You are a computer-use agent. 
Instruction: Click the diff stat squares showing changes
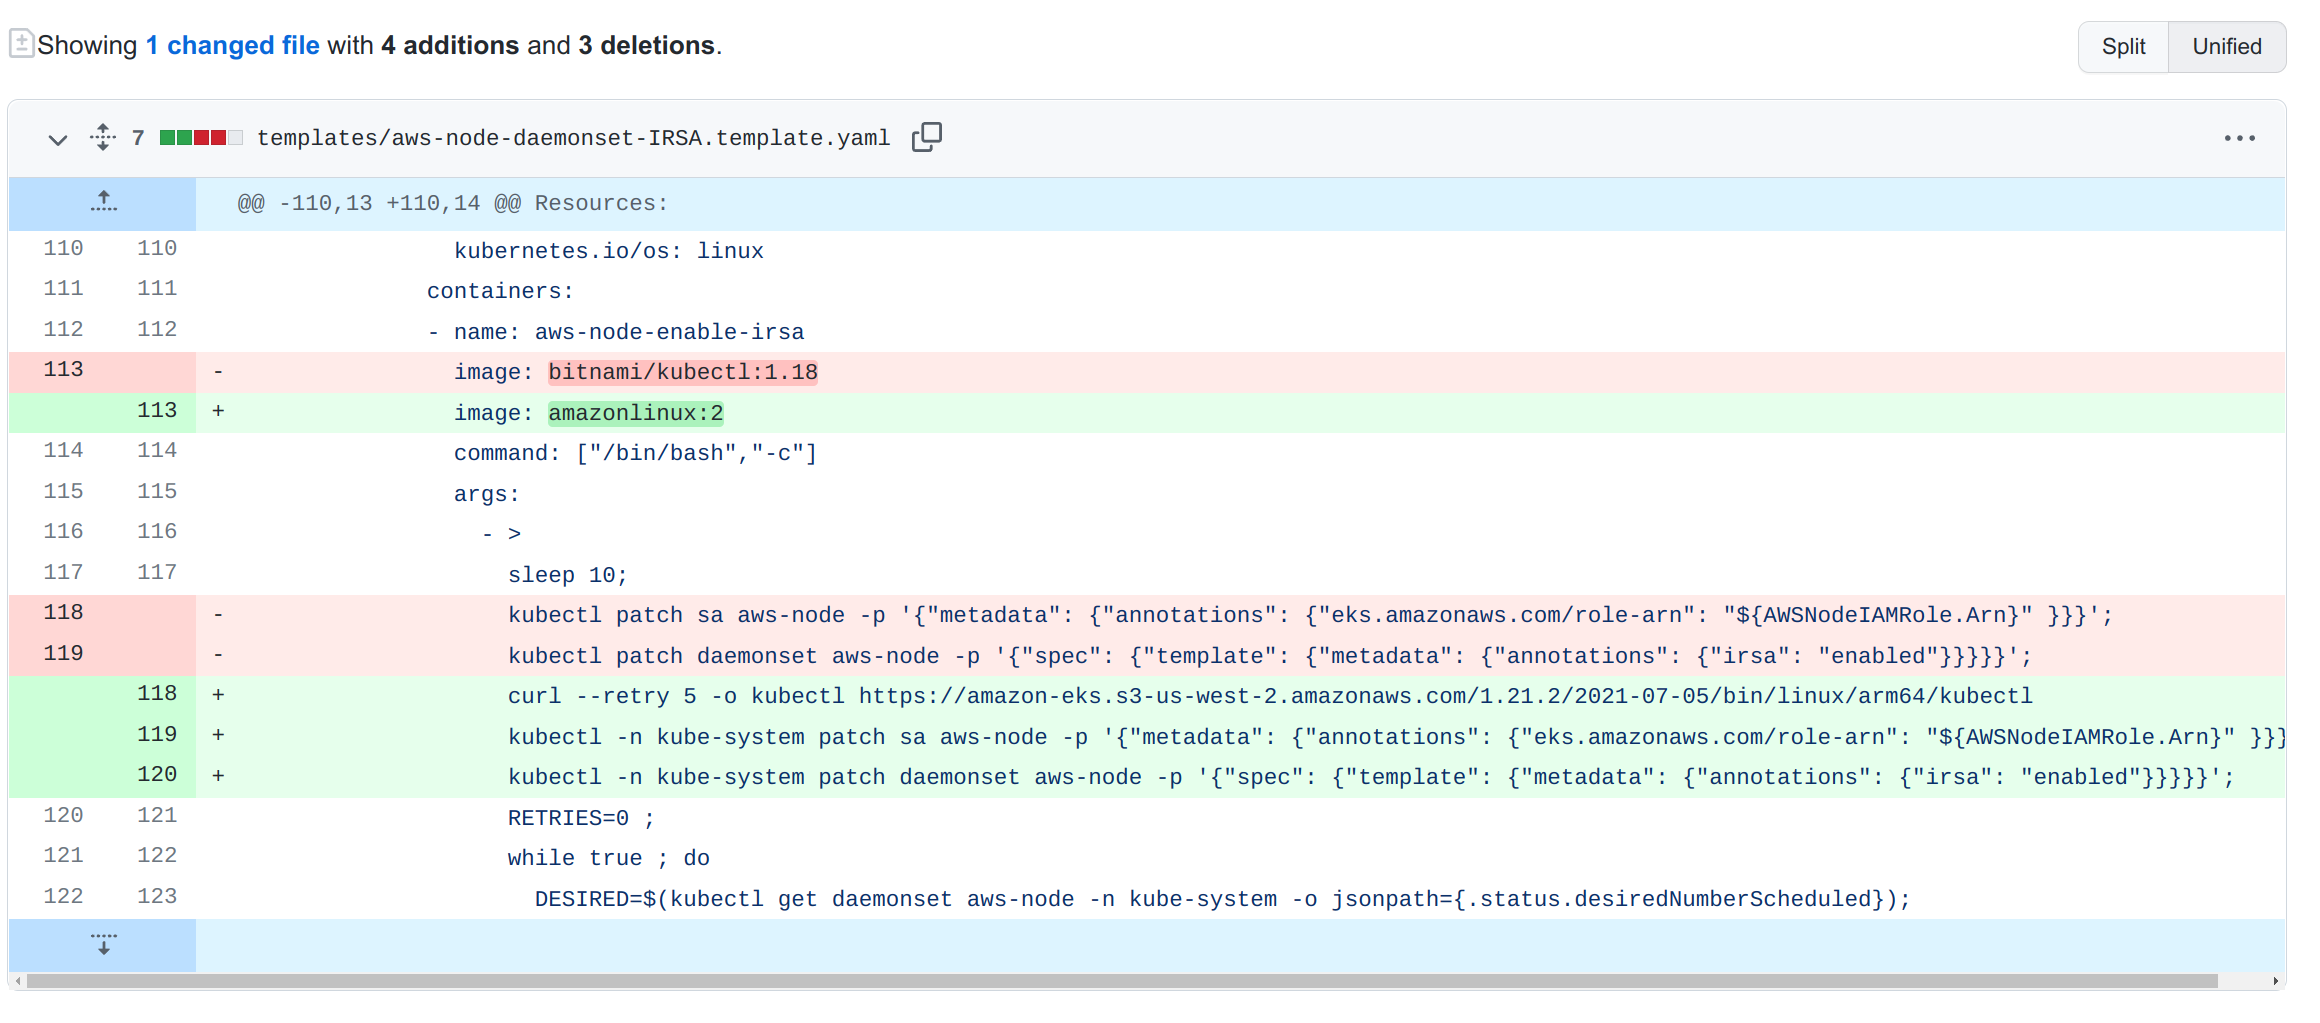(200, 137)
